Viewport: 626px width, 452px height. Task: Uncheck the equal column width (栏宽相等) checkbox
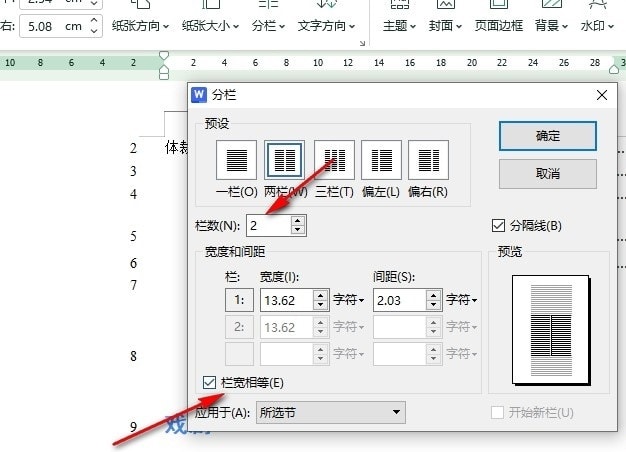[x=209, y=382]
